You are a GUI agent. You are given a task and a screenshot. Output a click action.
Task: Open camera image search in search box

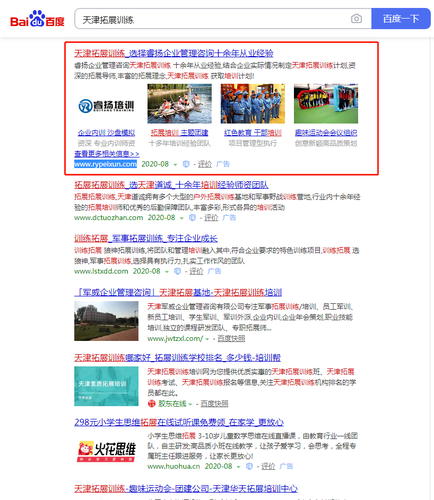pos(356,19)
